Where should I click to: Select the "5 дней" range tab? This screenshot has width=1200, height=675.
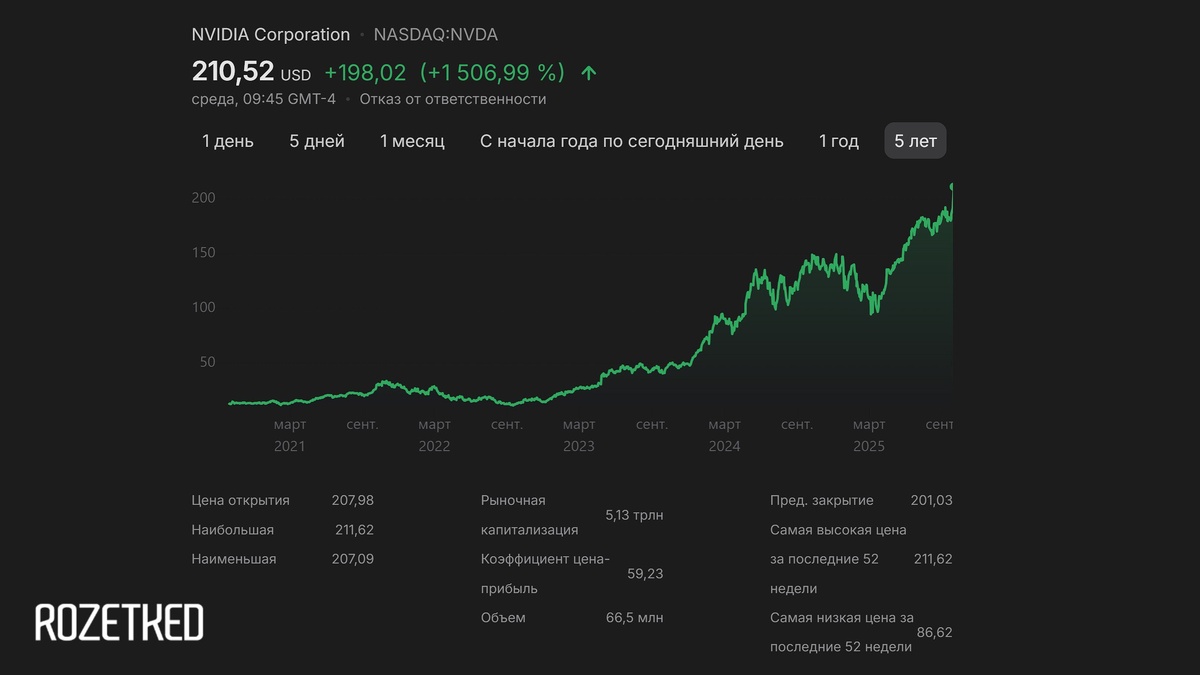(x=317, y=141)
